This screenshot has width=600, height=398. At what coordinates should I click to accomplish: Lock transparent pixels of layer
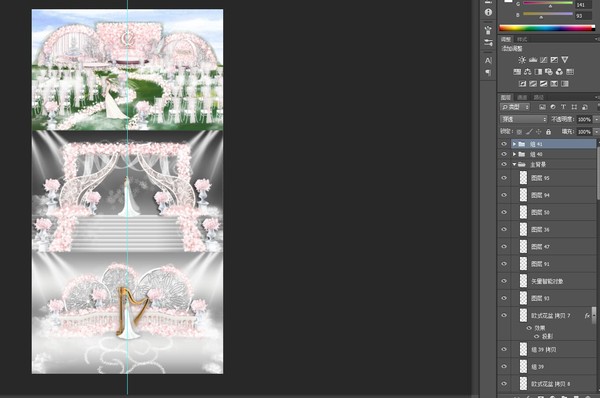coord(519,132)
